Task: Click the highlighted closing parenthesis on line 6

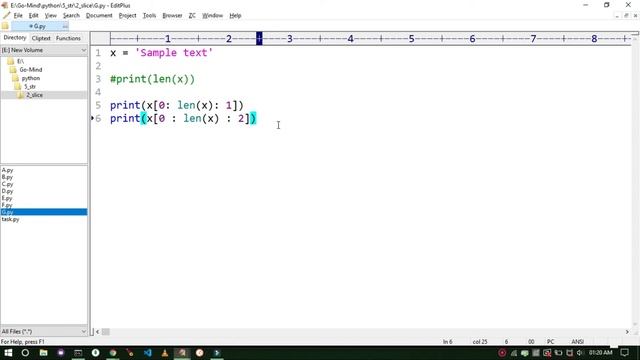Action: [253, 118]
